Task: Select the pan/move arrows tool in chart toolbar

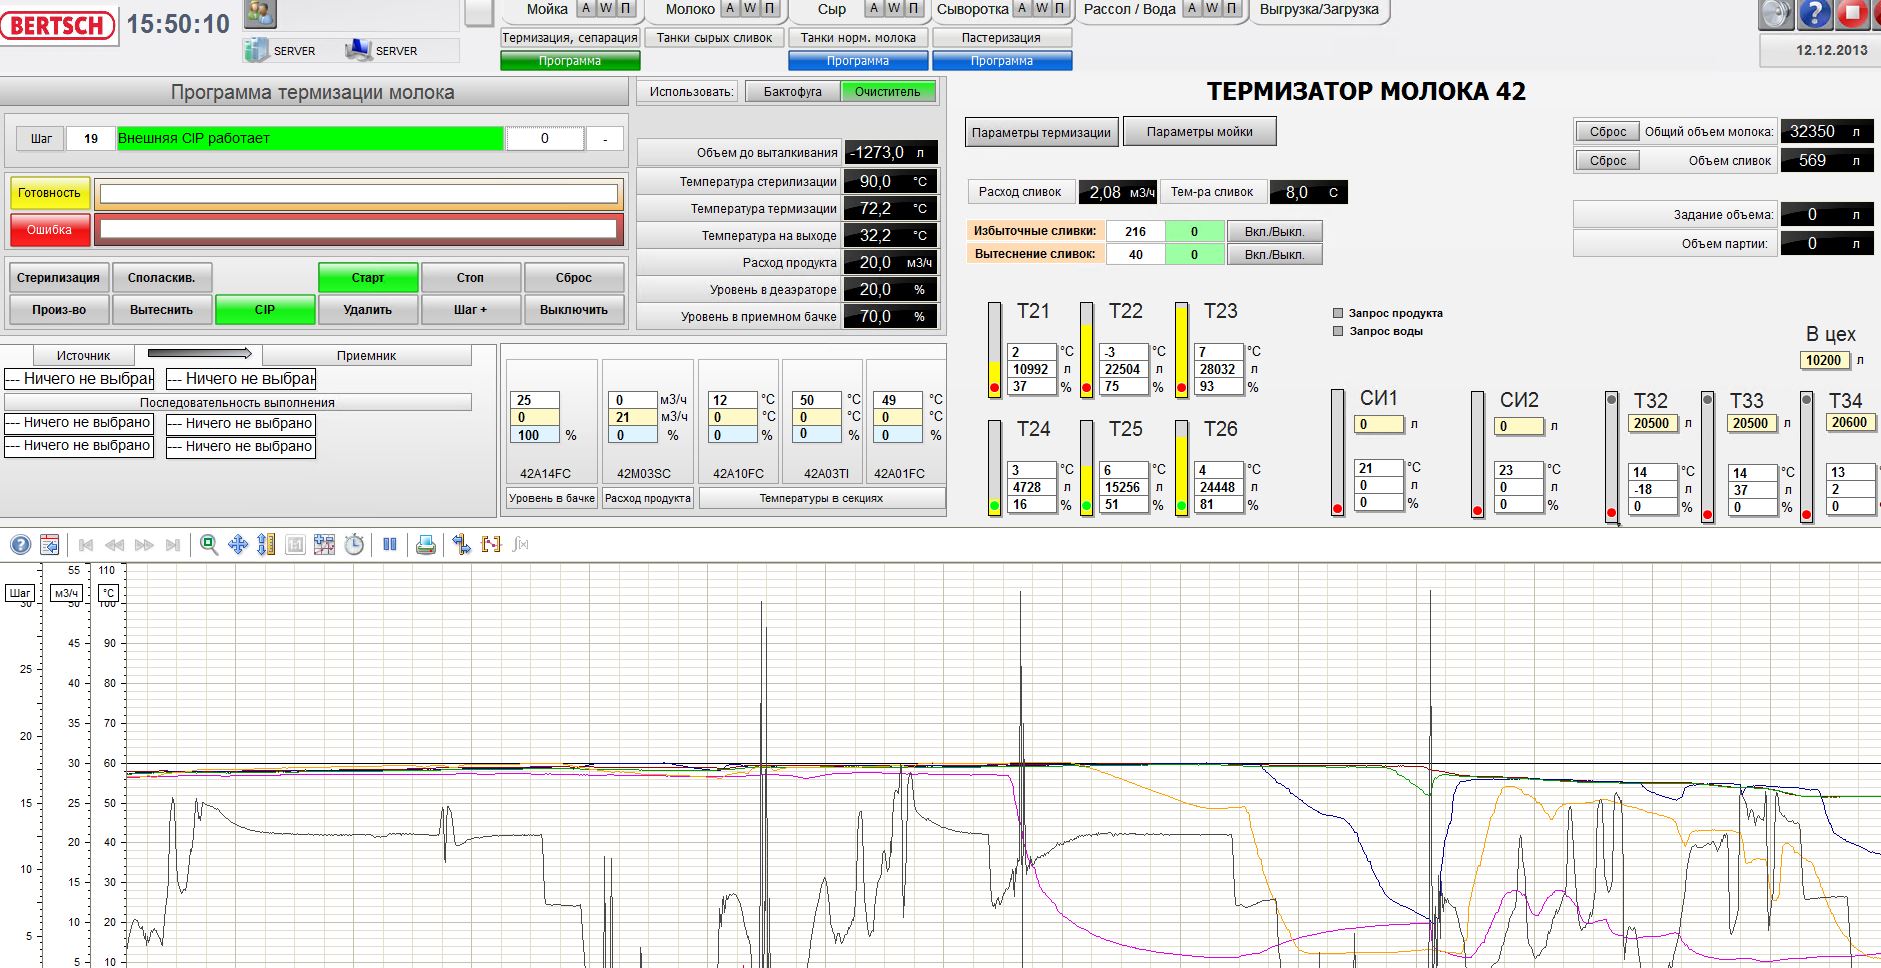Action: point(238,545)
